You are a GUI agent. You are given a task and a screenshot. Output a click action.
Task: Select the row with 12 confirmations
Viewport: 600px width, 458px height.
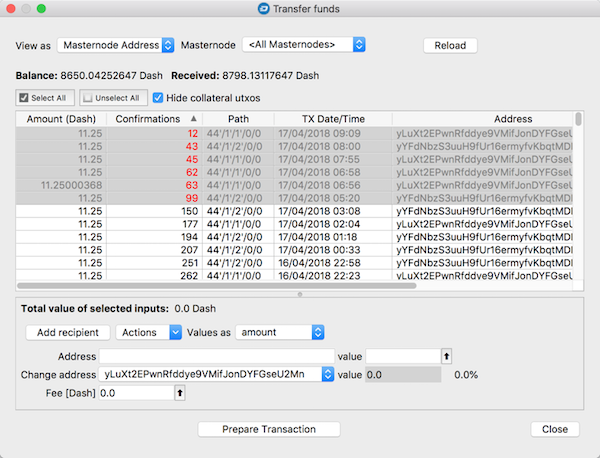294,134
